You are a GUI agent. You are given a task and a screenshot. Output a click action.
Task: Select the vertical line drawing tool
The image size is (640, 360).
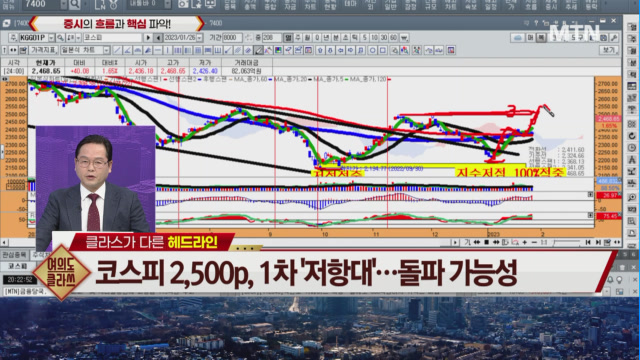(168, 50)
